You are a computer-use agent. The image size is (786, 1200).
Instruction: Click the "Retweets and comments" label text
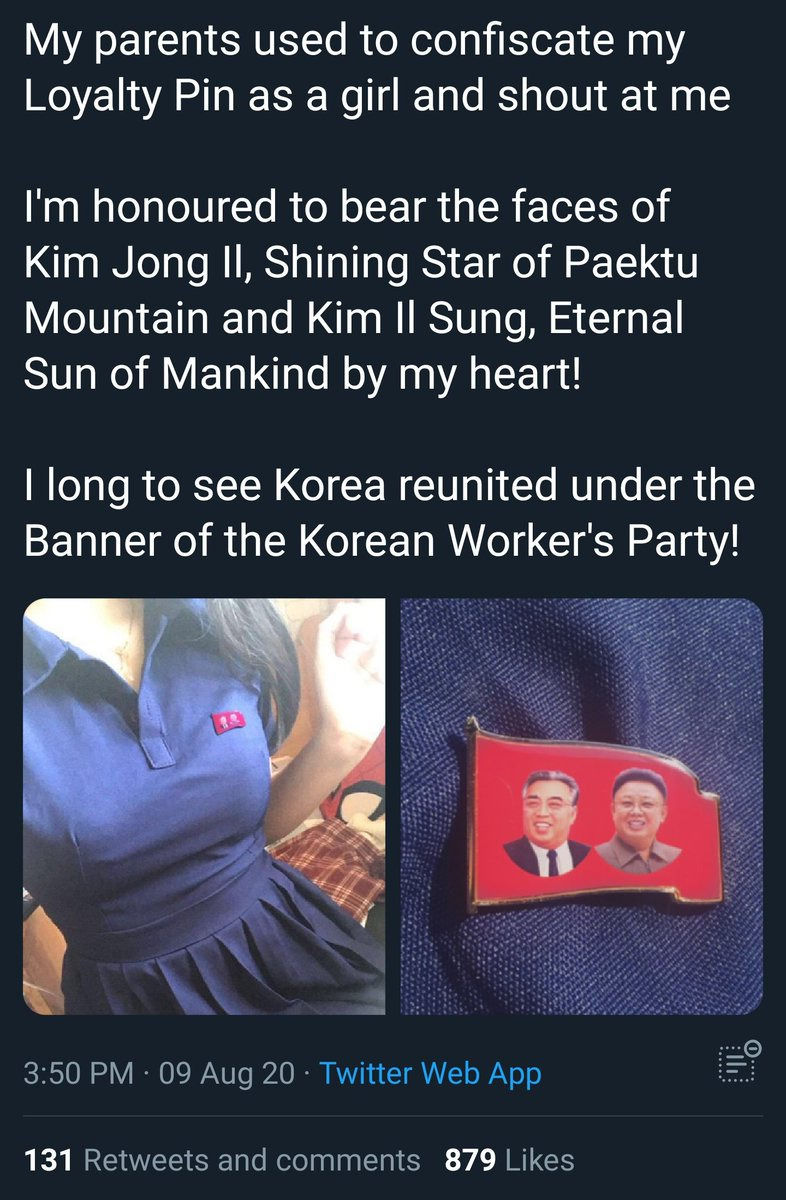tap(252, 1160)
